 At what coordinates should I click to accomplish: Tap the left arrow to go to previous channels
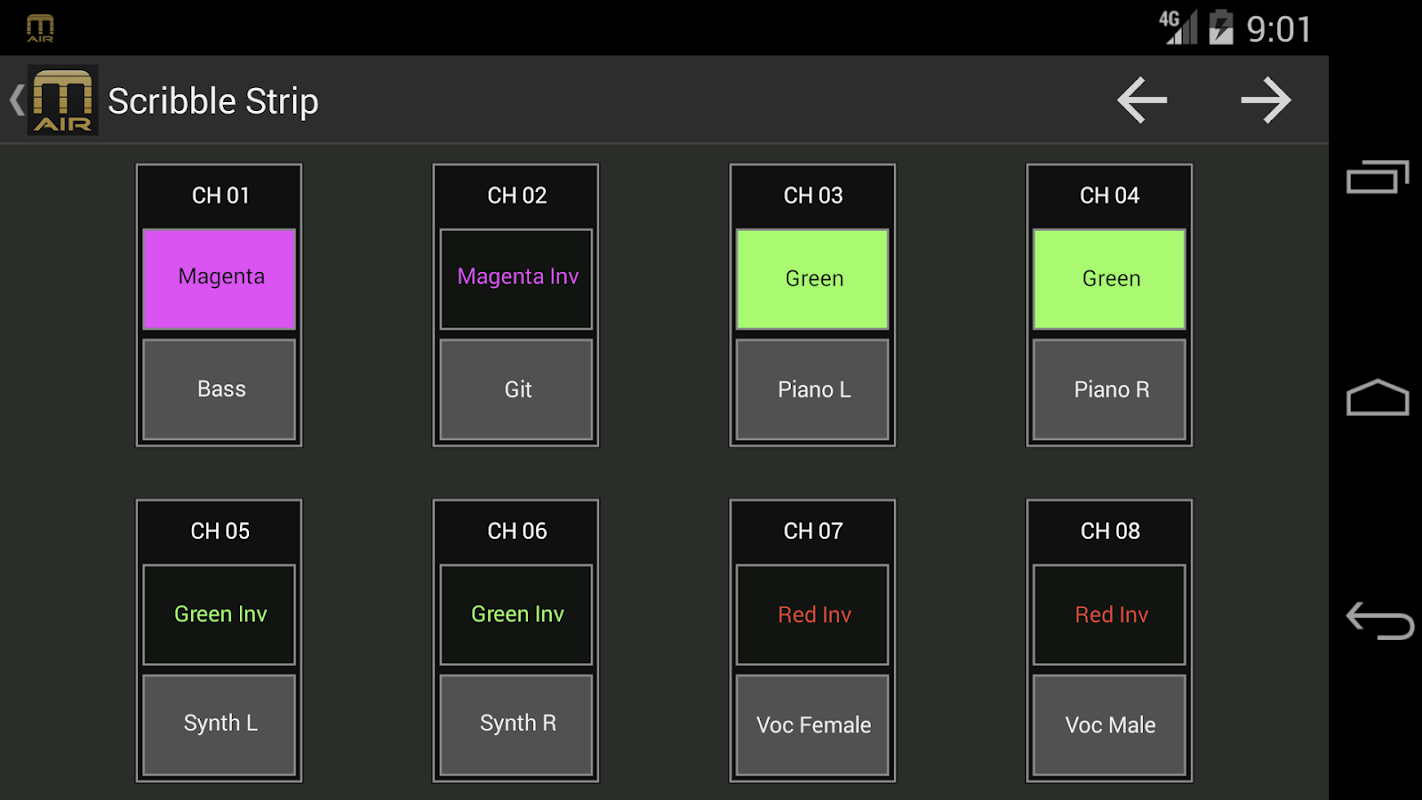click(x=1142, y=100)
